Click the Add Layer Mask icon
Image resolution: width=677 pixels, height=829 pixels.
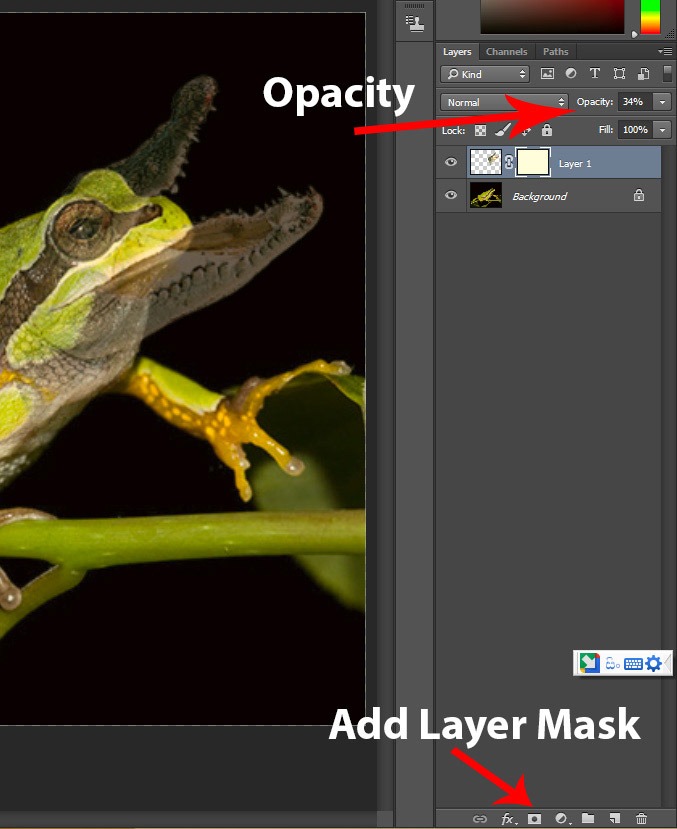pos(534,819)
